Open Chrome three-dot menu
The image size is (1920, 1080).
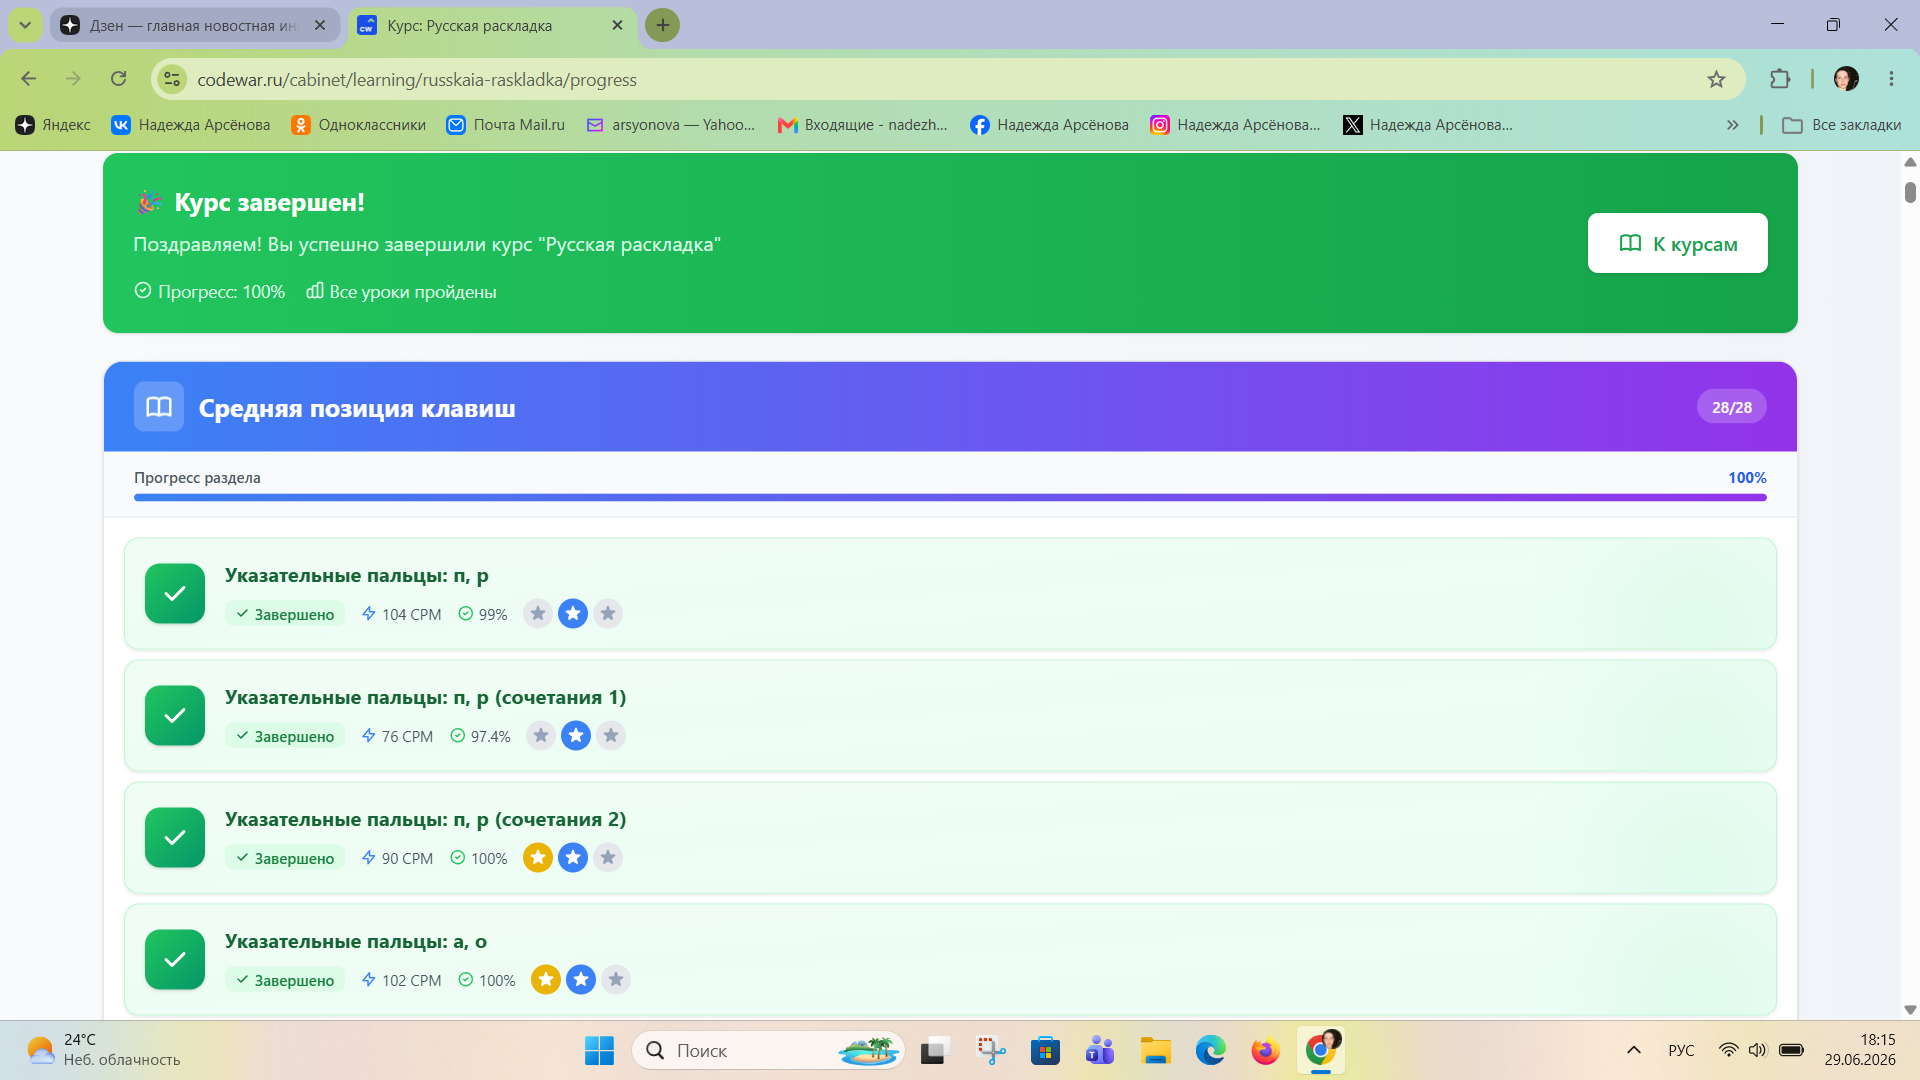point(1891,79)
